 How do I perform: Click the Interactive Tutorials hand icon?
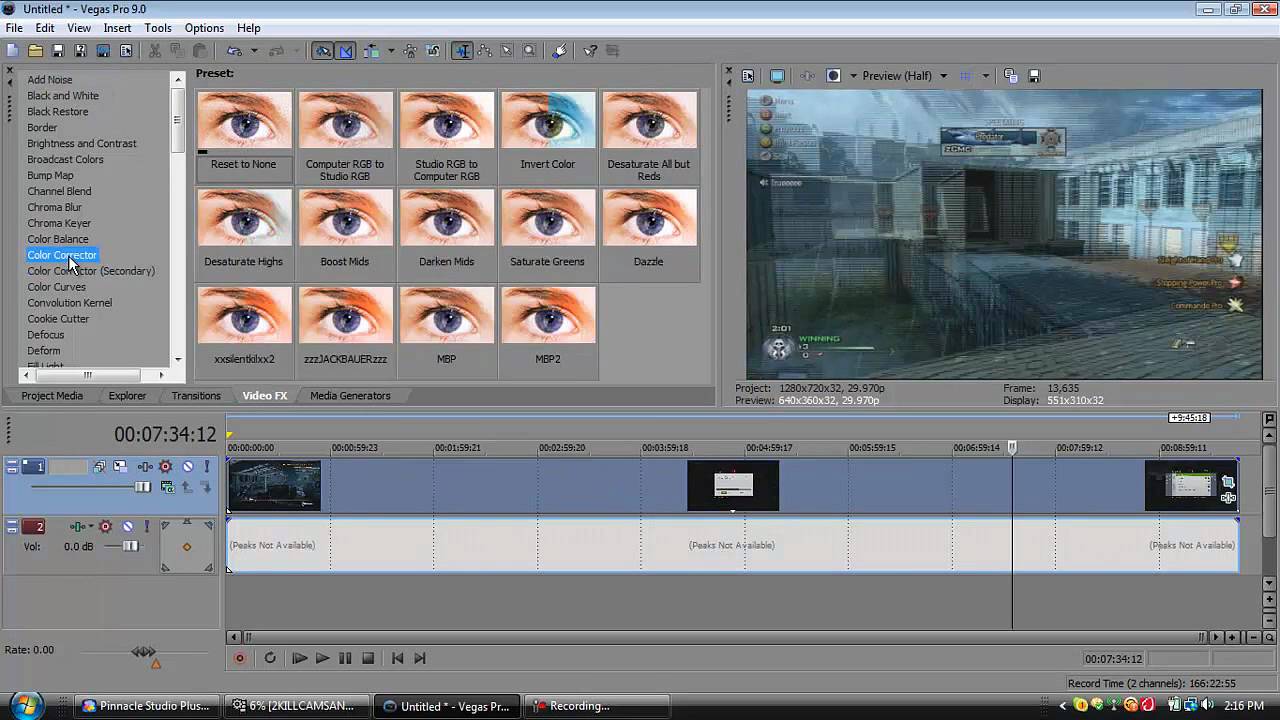[559, 51]
